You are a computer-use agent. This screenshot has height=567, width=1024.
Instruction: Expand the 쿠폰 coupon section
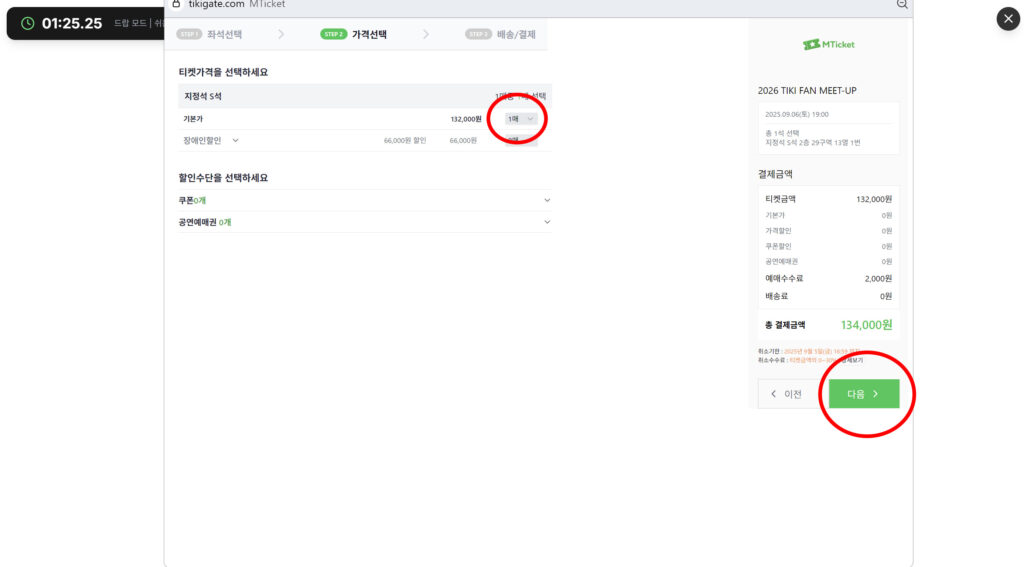coord(546,200)
